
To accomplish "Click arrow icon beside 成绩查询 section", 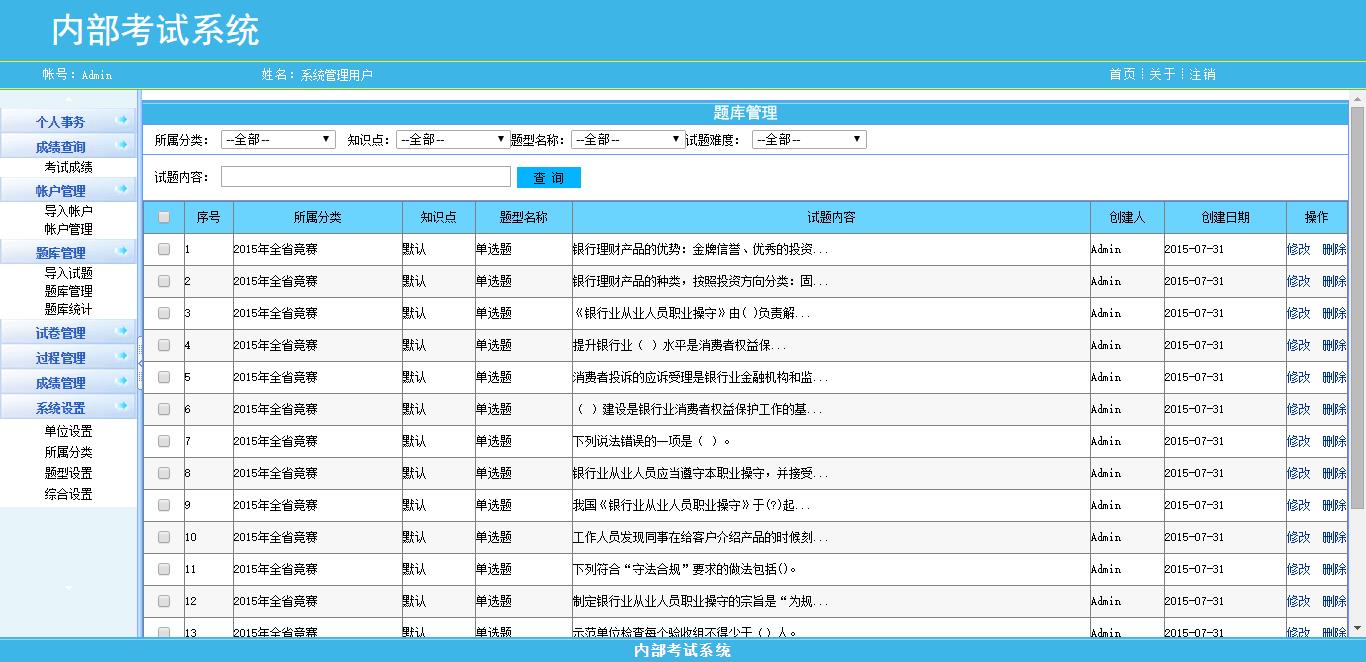I will 122,146.
